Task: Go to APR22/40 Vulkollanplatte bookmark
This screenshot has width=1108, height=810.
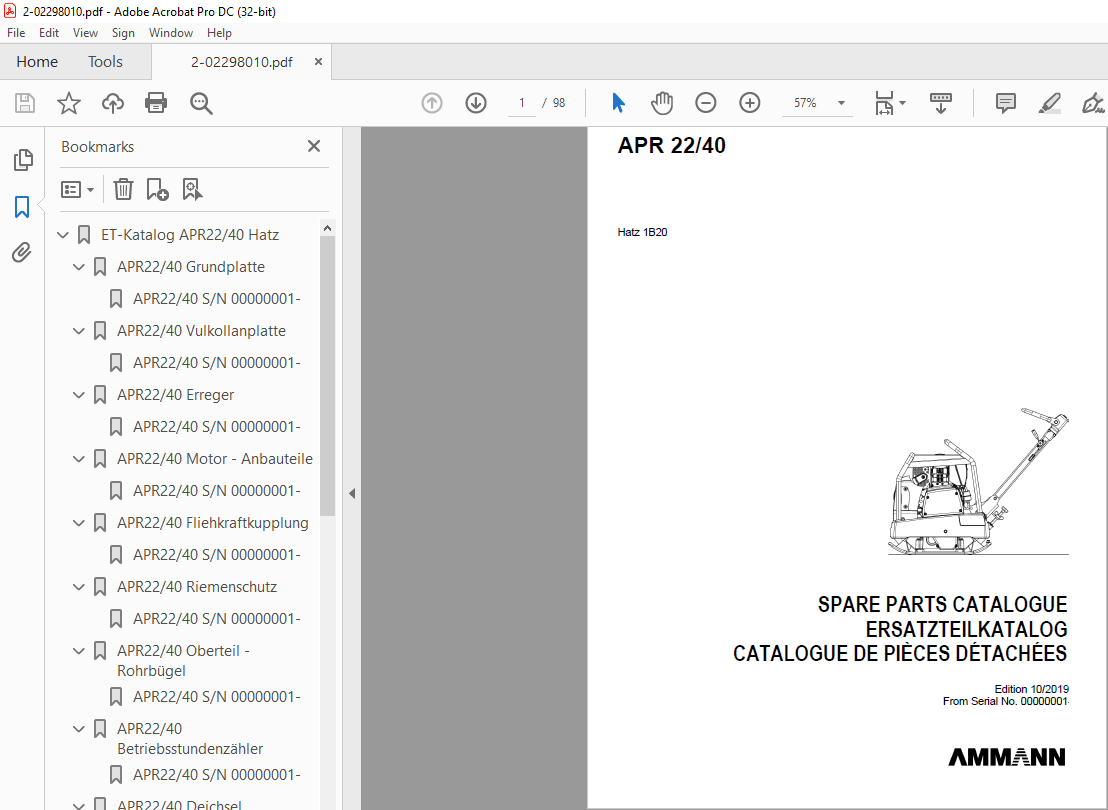Action: 201,331
